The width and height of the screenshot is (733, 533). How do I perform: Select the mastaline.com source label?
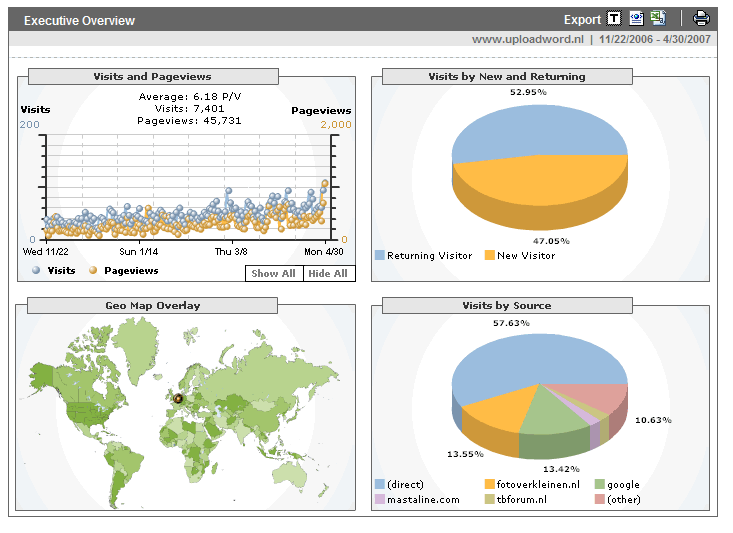[423, 500]
